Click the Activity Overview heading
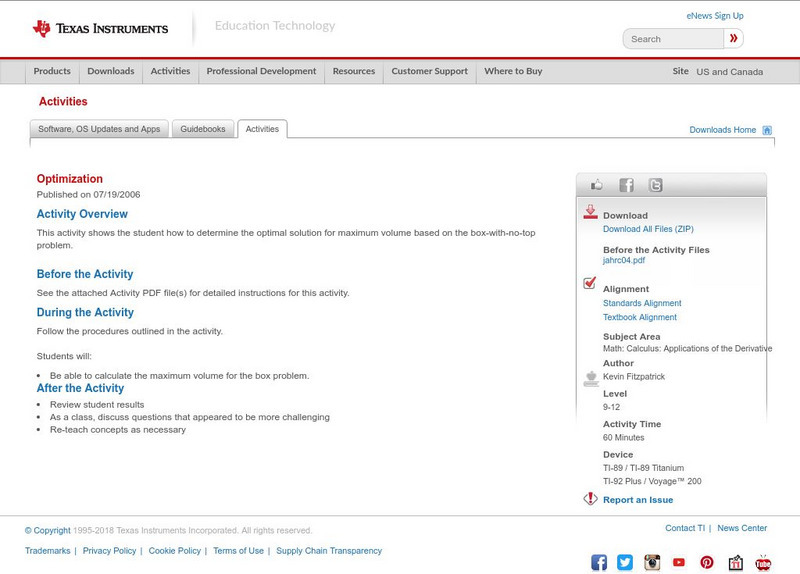 [x=82, y=214]
